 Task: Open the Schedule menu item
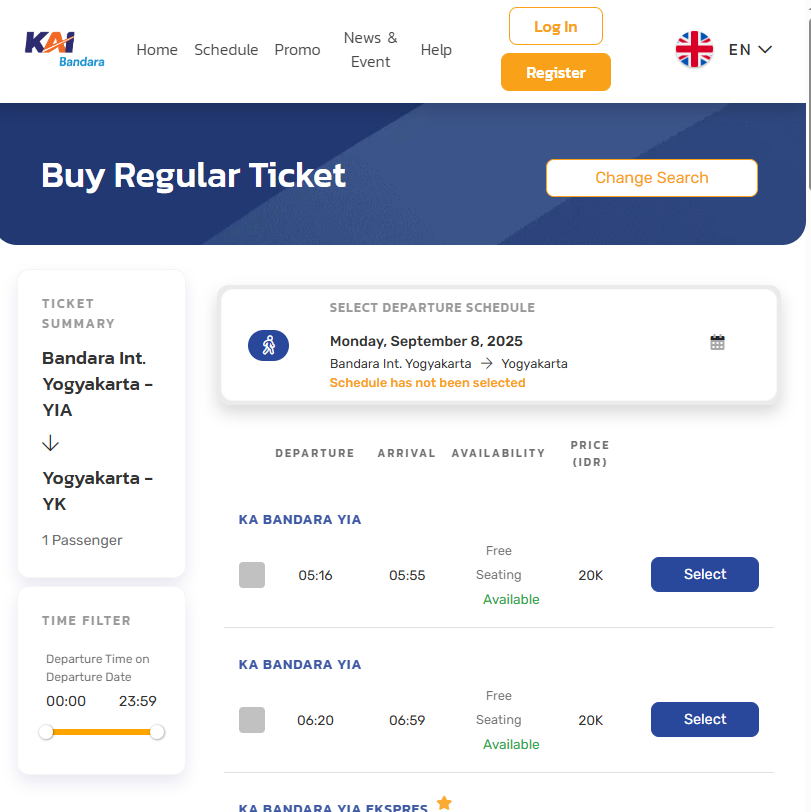coord(226,49)
